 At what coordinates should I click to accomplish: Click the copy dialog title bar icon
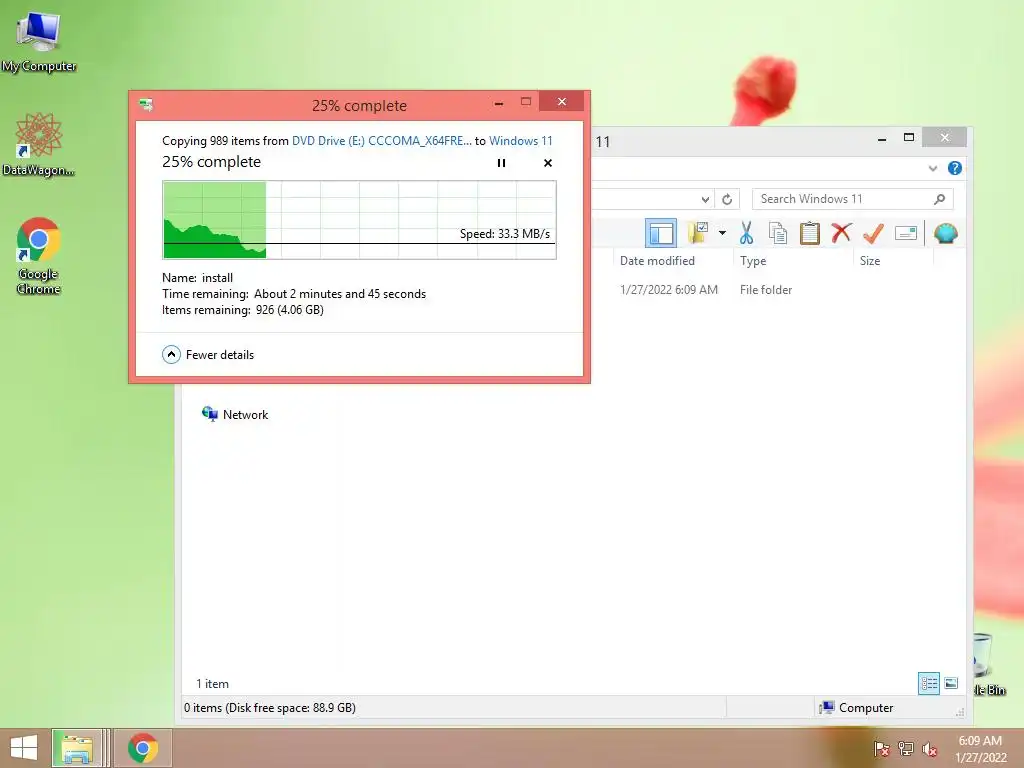click(146, 104)
